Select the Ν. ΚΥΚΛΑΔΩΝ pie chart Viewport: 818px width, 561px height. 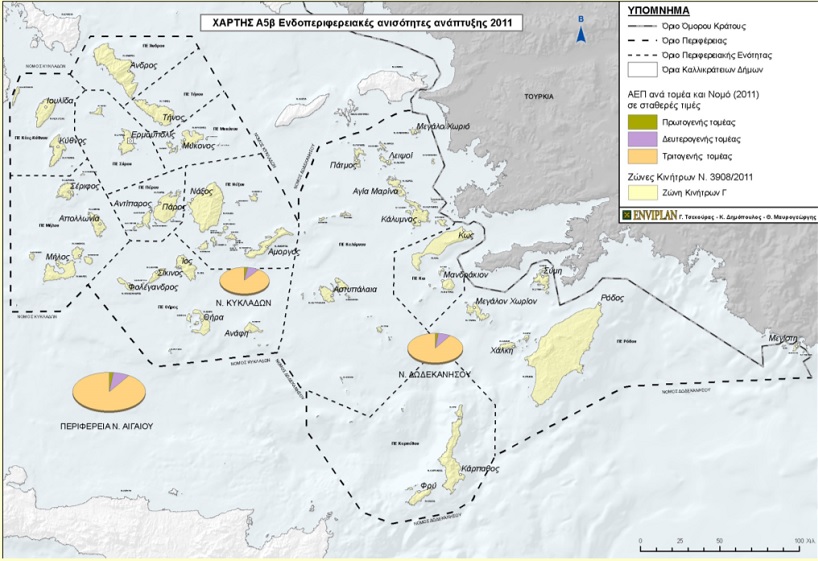pyautogui.click(x=245, y=282)
